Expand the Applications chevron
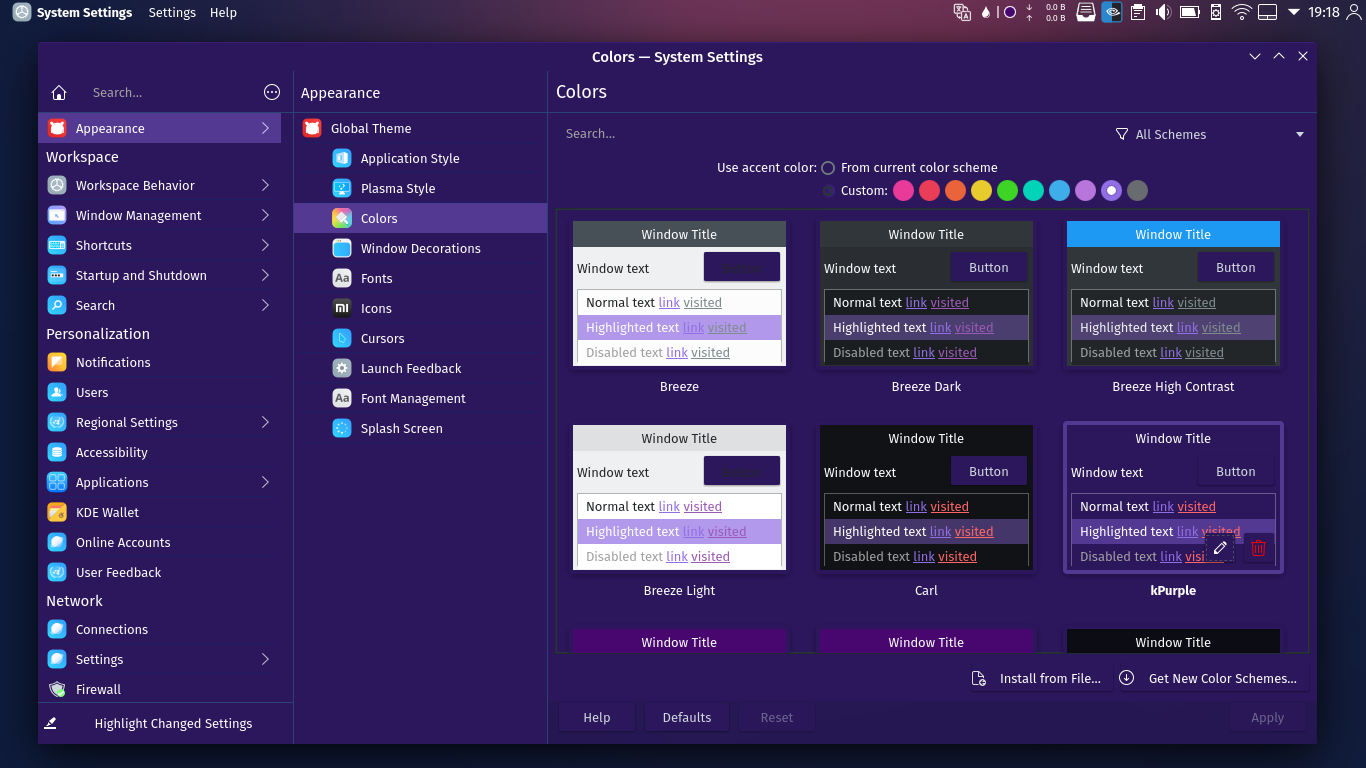1366x768 pixels. [265, 482]
